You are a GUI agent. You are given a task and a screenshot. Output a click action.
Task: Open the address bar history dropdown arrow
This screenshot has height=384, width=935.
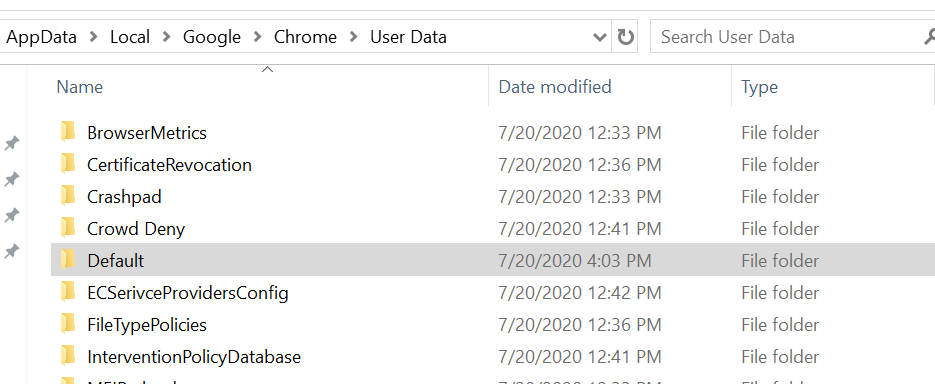click(600, 38)
